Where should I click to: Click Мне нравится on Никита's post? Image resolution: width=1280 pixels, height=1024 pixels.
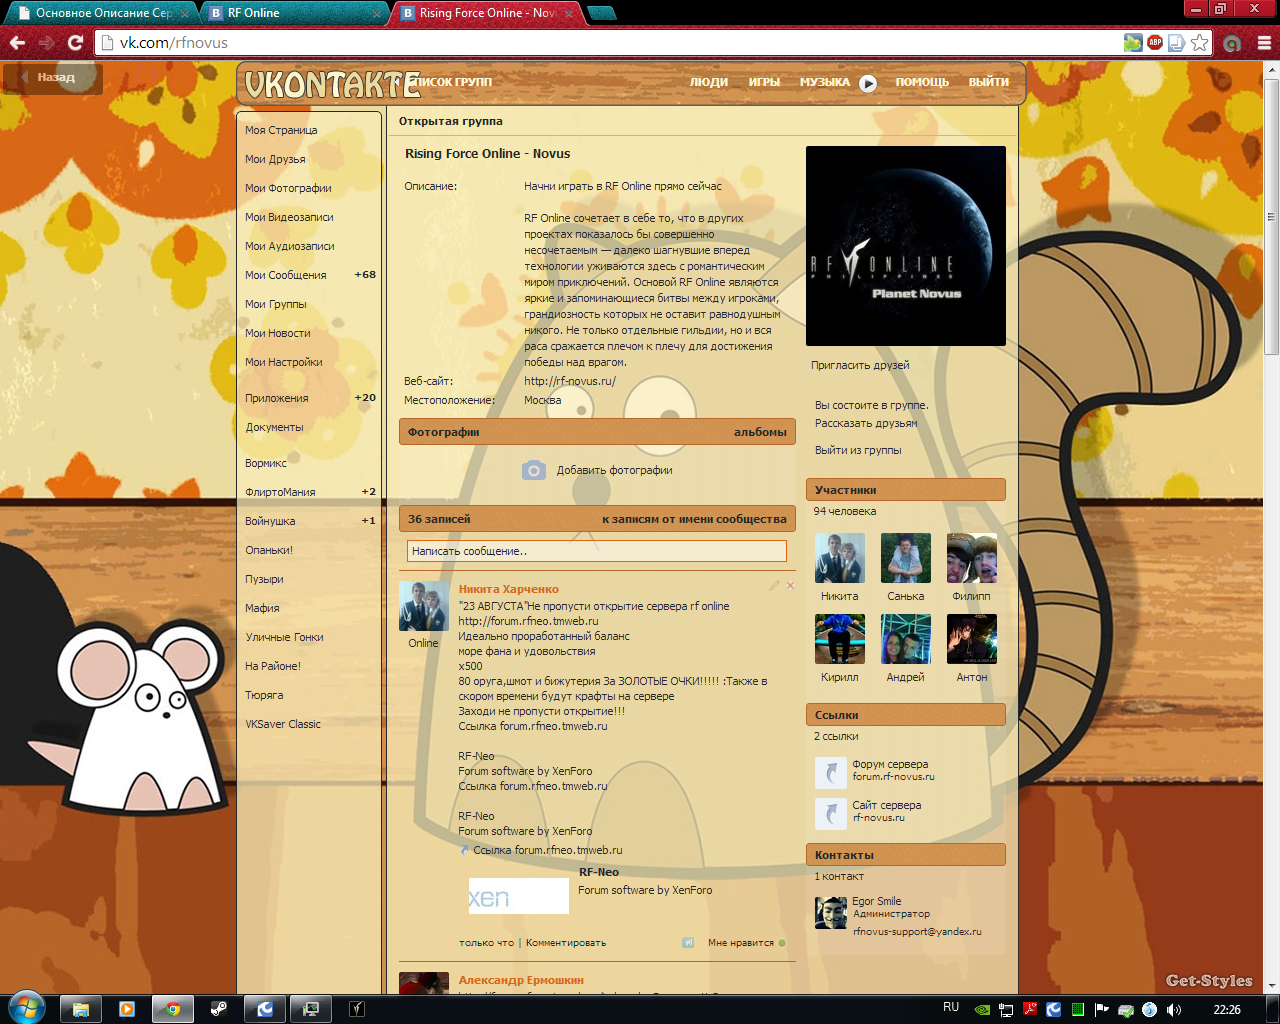(747, 942)
